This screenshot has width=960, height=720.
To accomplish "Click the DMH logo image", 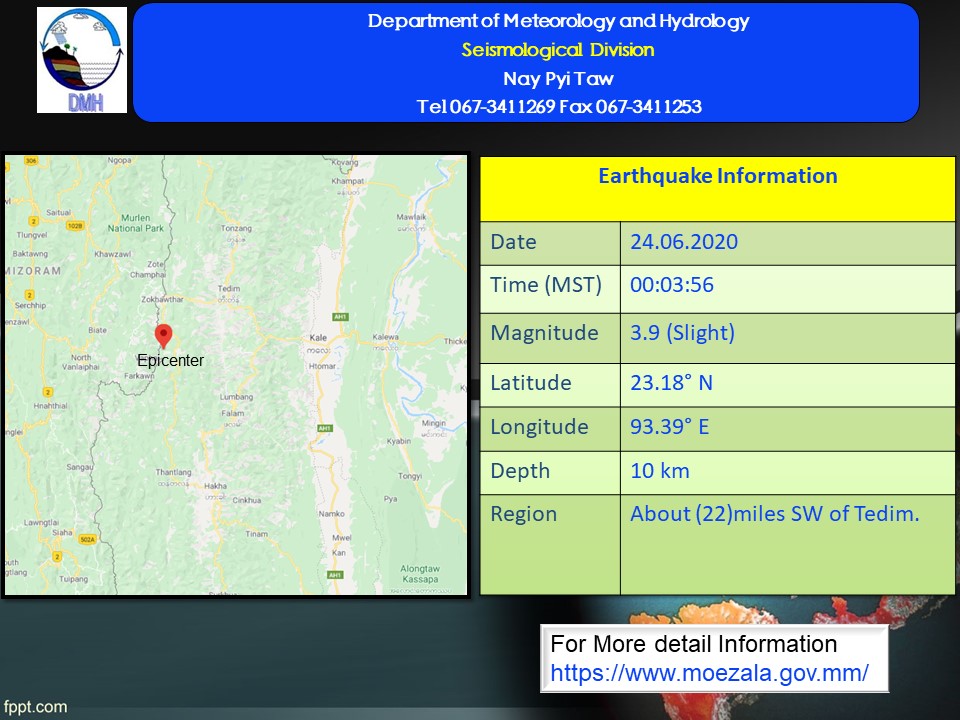I will [x=82, y=60].
